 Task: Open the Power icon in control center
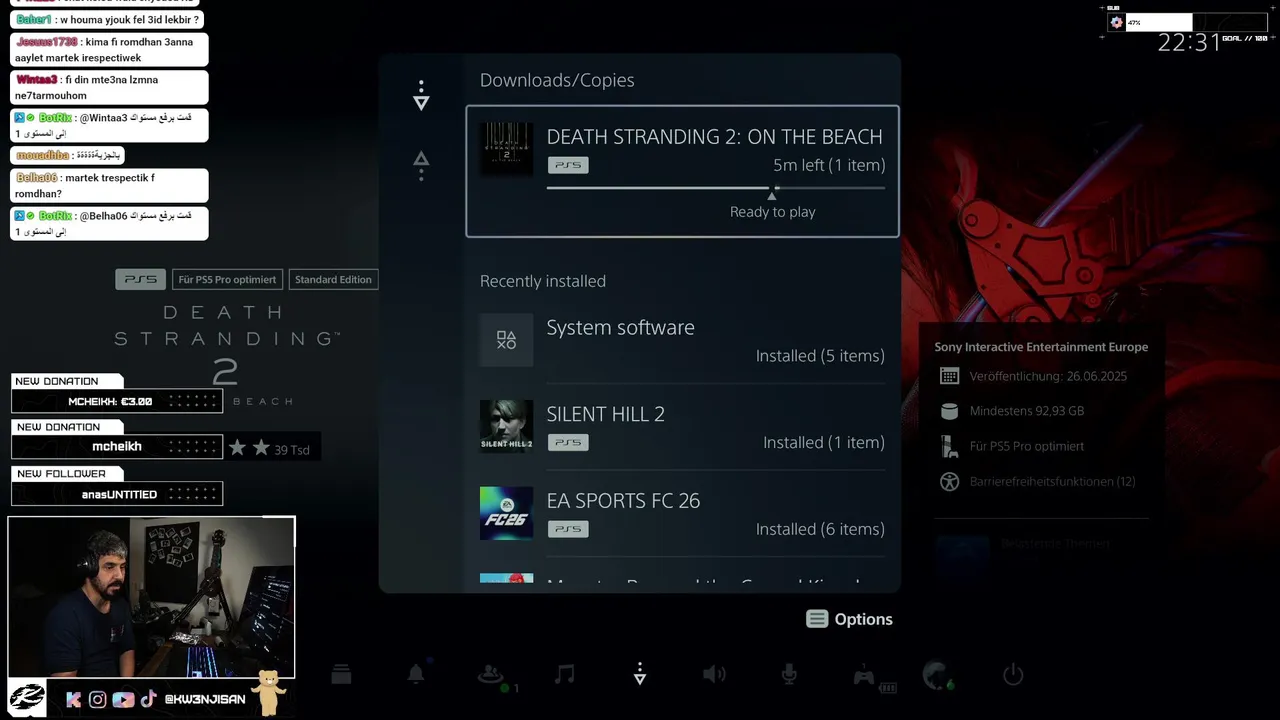click(x=1013, y=675)
